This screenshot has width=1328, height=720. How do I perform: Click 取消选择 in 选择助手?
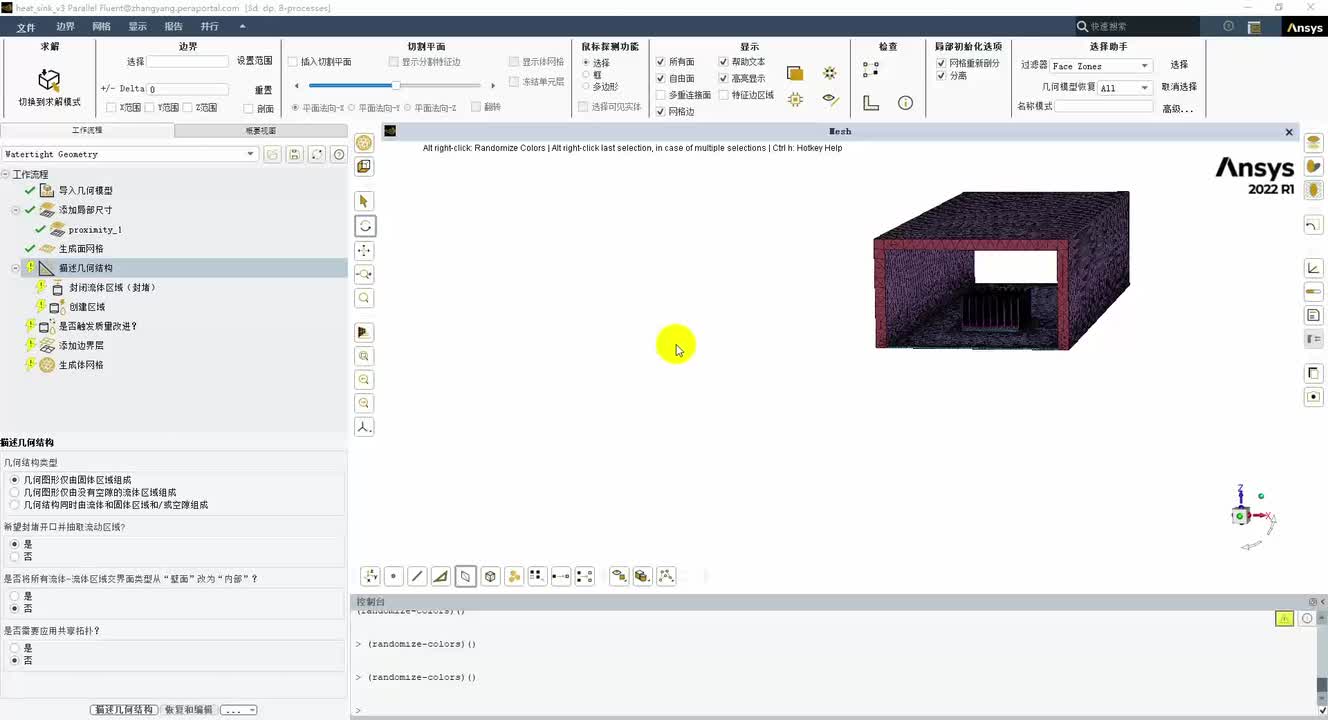click(1179, 87)
